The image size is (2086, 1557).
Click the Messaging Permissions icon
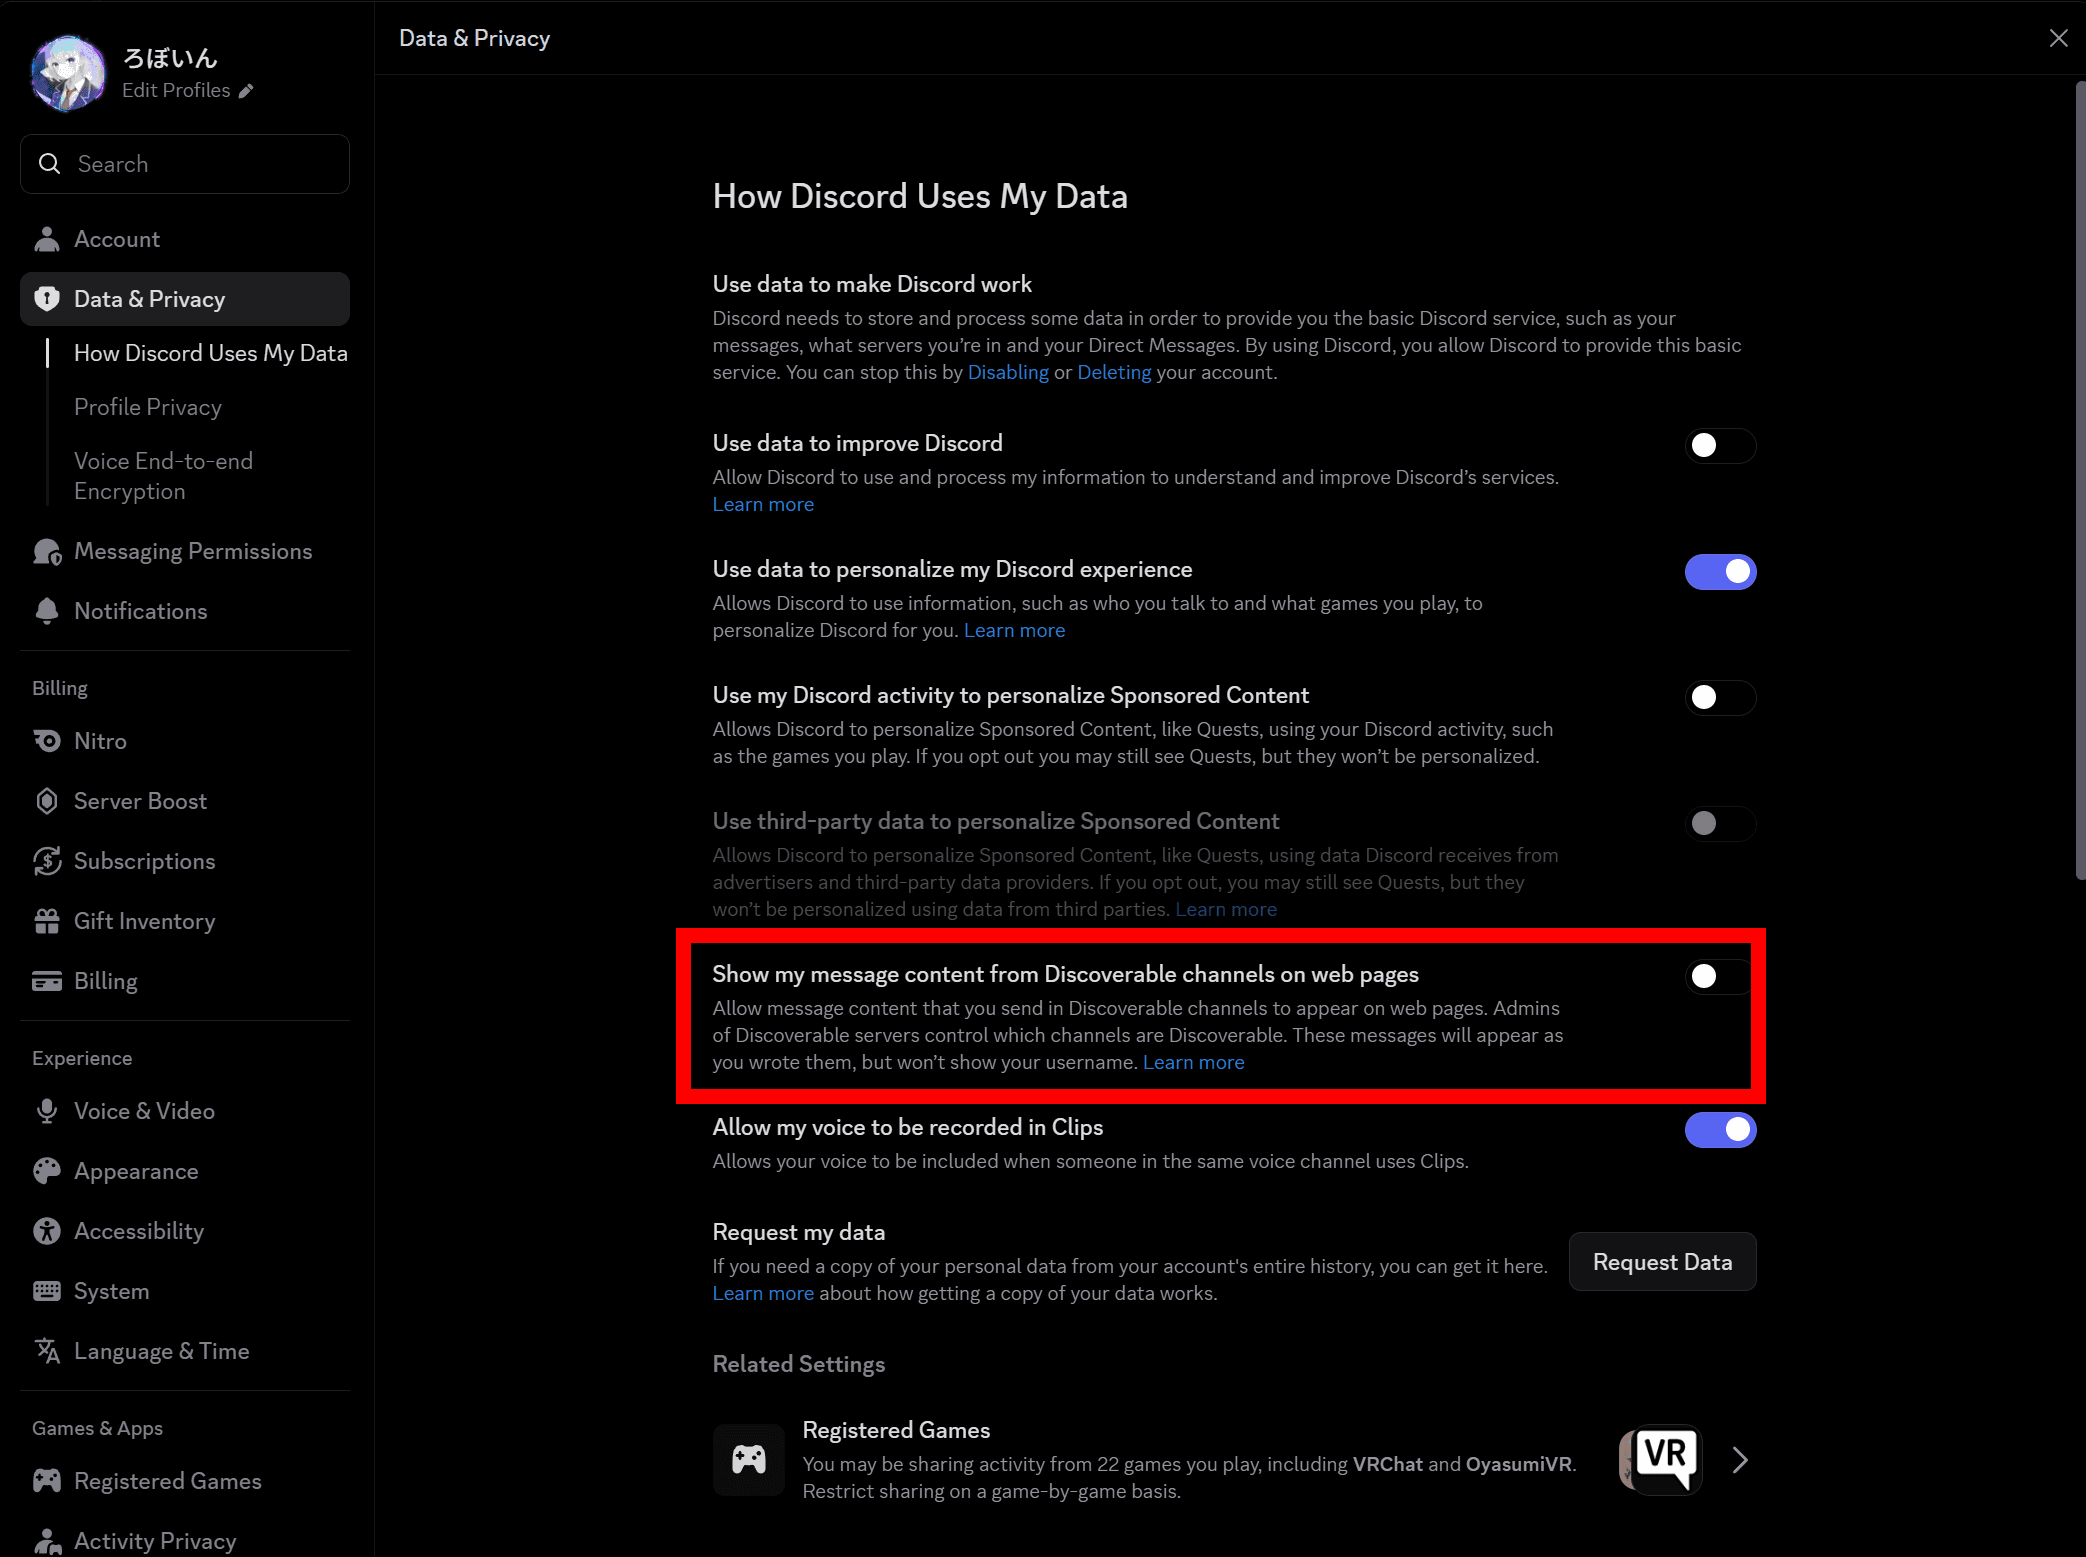(x=46, y=551)
